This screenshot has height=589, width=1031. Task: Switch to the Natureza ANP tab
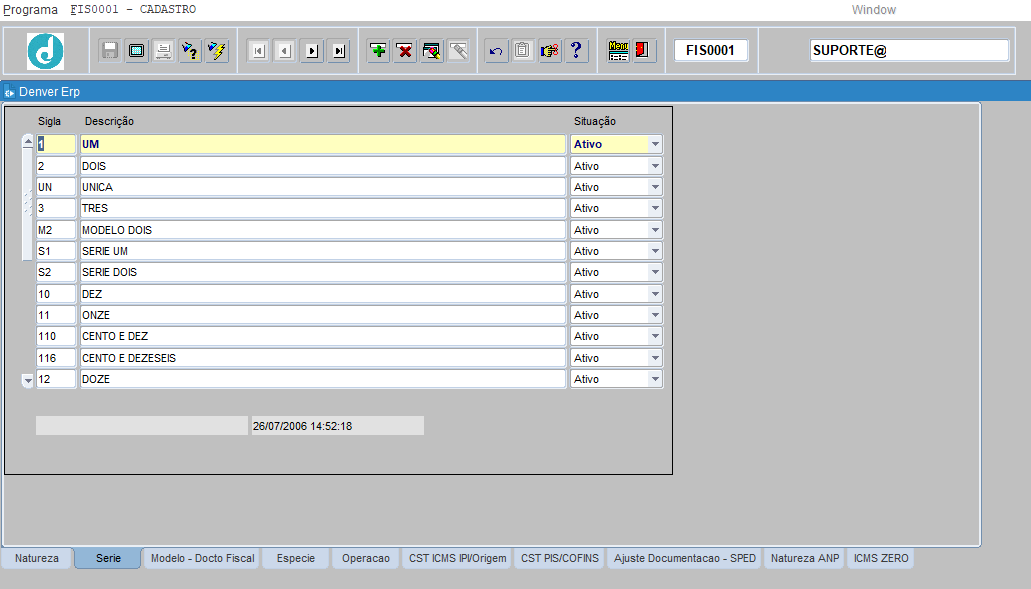[x=805, y=558]
